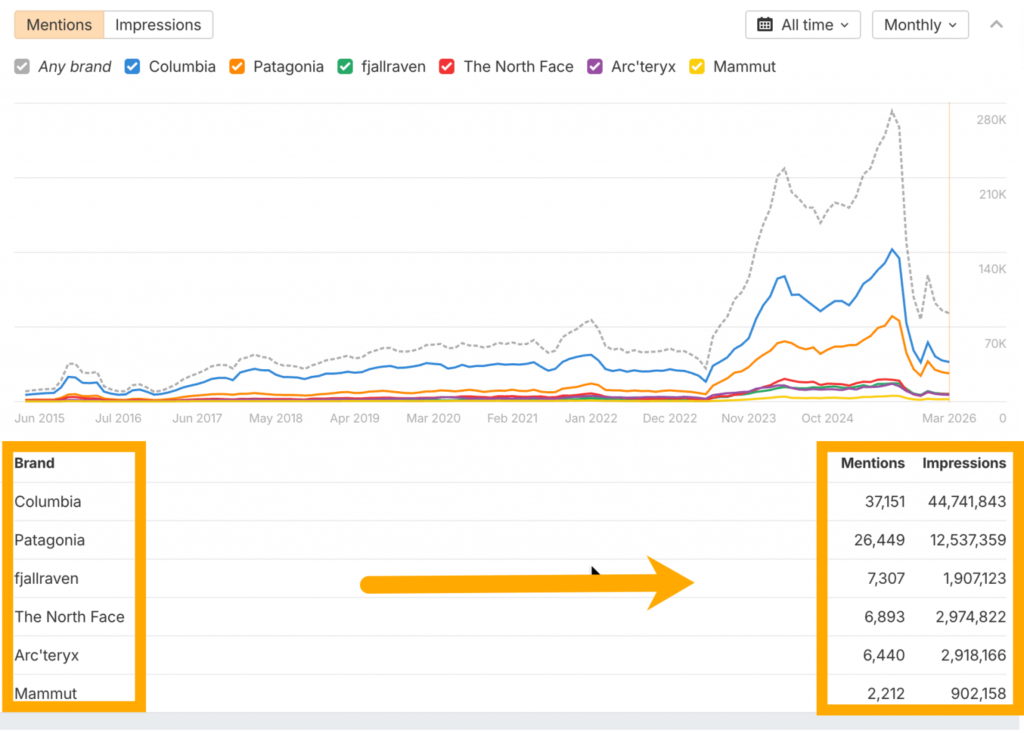
Task: Toggle The North Face red checkbox
Action: pos(447,67)
